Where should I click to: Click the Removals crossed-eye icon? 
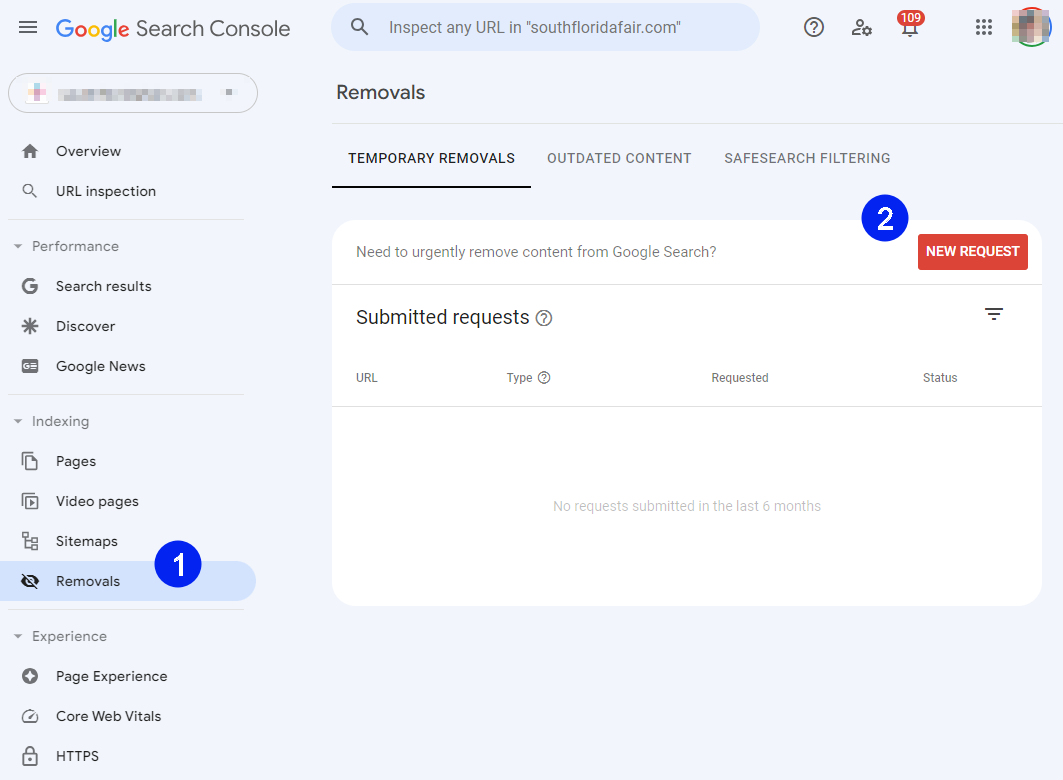pos(30,581)
